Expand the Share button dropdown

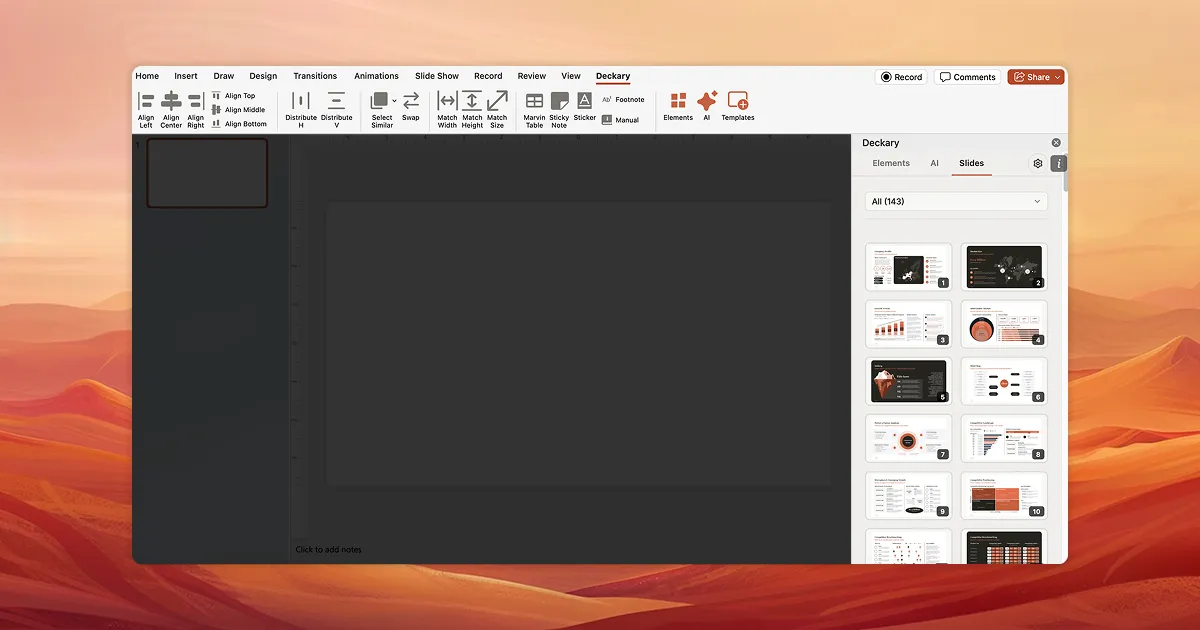point(1058,77)
